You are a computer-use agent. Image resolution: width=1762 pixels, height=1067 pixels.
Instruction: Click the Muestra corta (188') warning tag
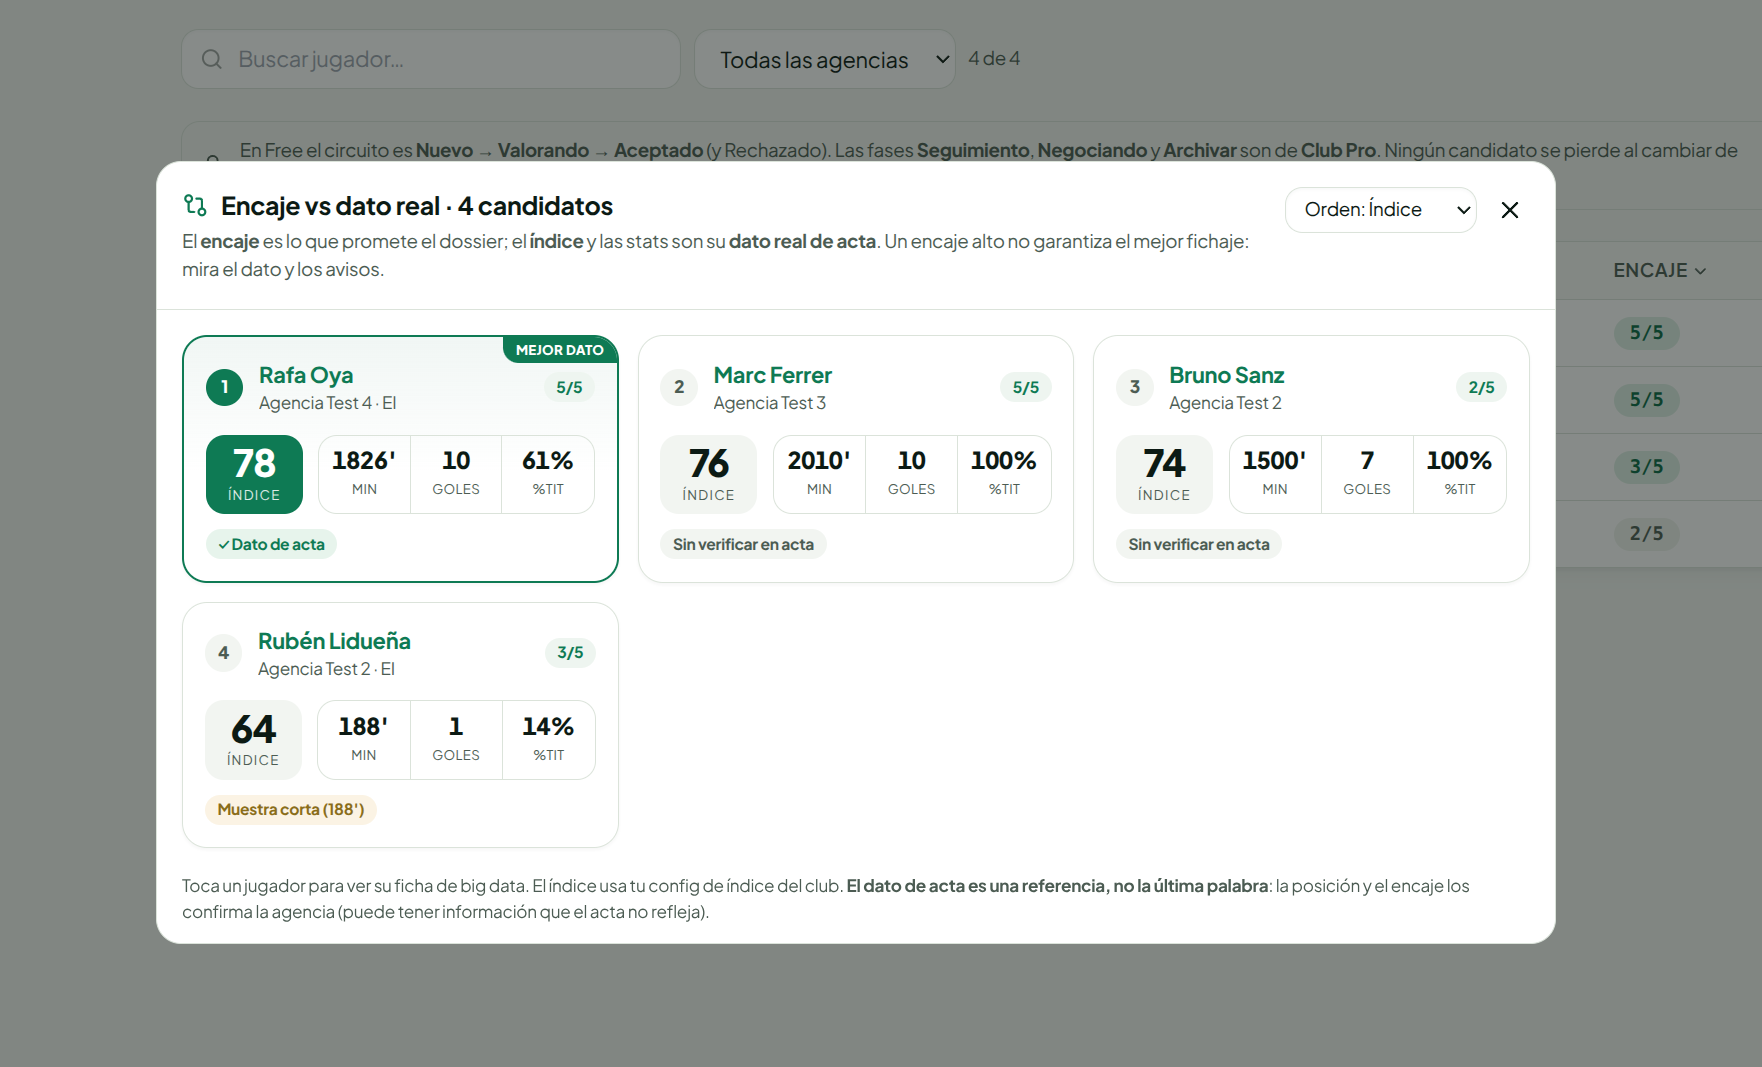tap(291, 809)
